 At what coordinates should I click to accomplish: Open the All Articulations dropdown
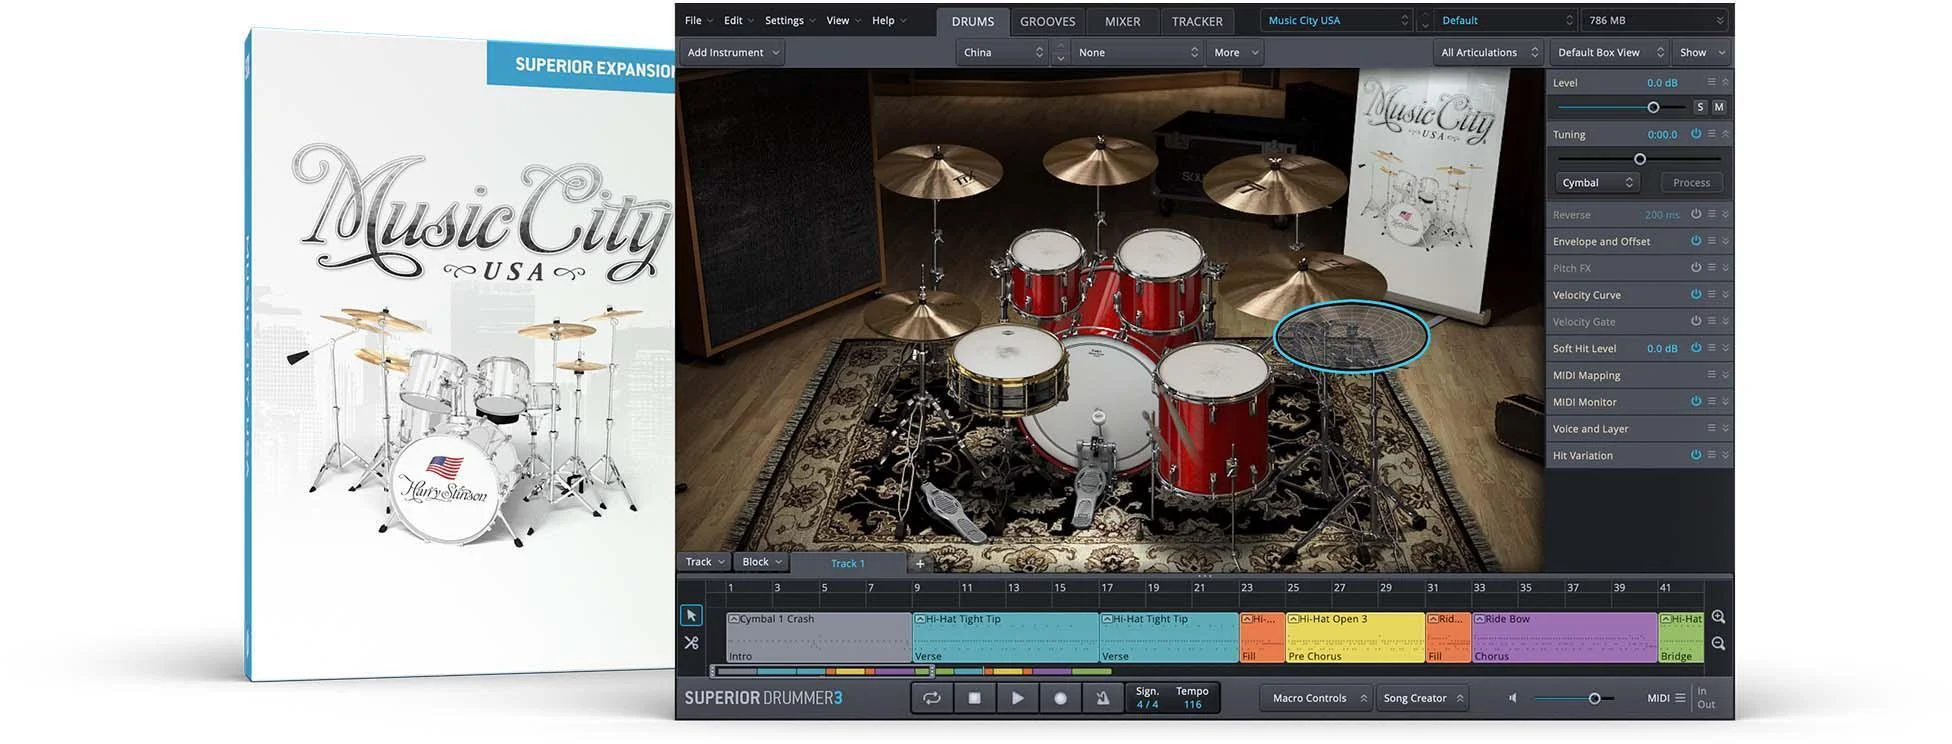click(x=1488, y=52)
